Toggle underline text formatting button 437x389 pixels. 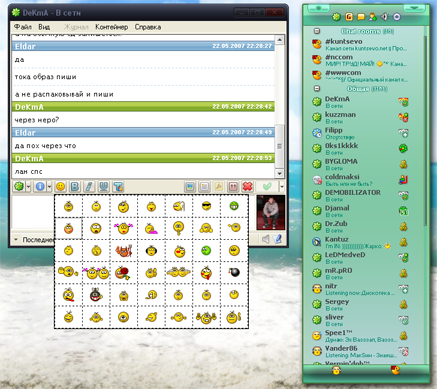tap(104, 187)
